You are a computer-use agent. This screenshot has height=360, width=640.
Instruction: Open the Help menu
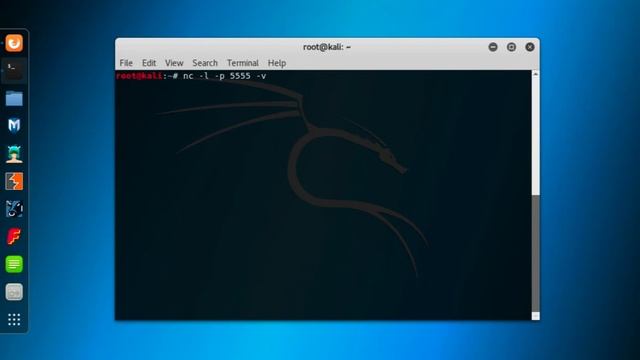[277, 63]
